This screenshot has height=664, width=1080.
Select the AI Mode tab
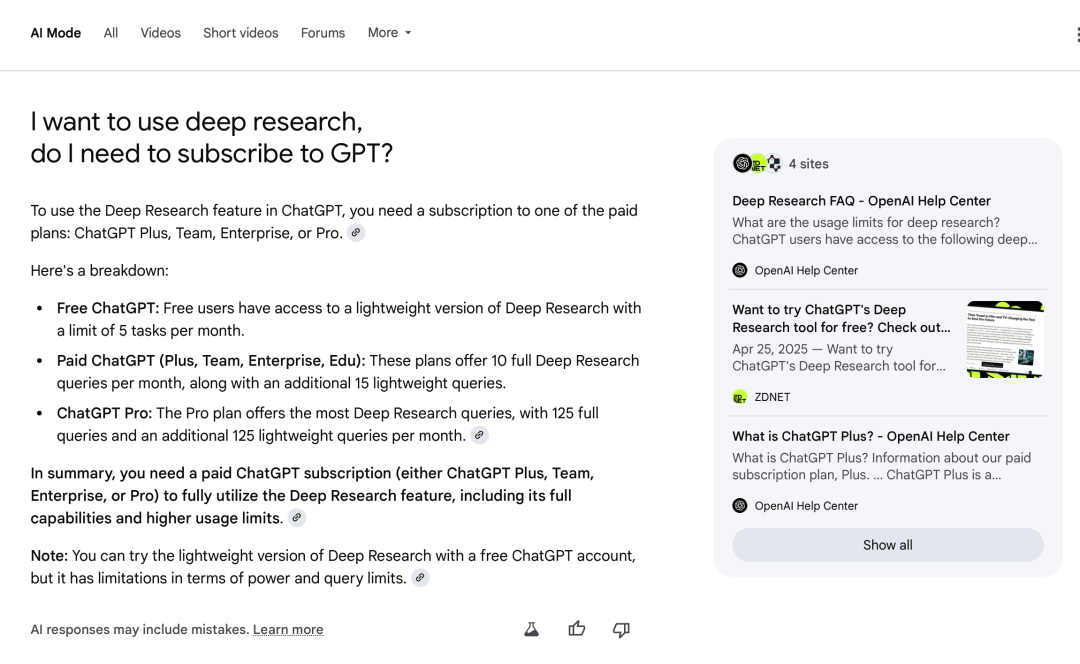56,32
